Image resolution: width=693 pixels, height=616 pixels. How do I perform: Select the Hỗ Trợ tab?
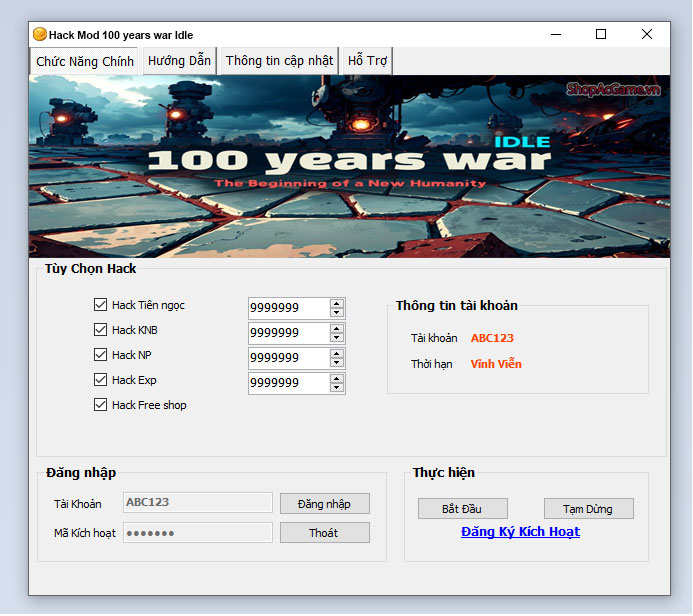(367, 61)
